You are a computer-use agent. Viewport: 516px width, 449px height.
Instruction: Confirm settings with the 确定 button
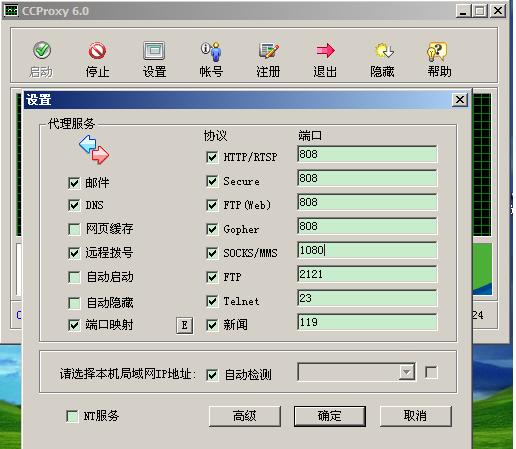(x=330, y=416)
